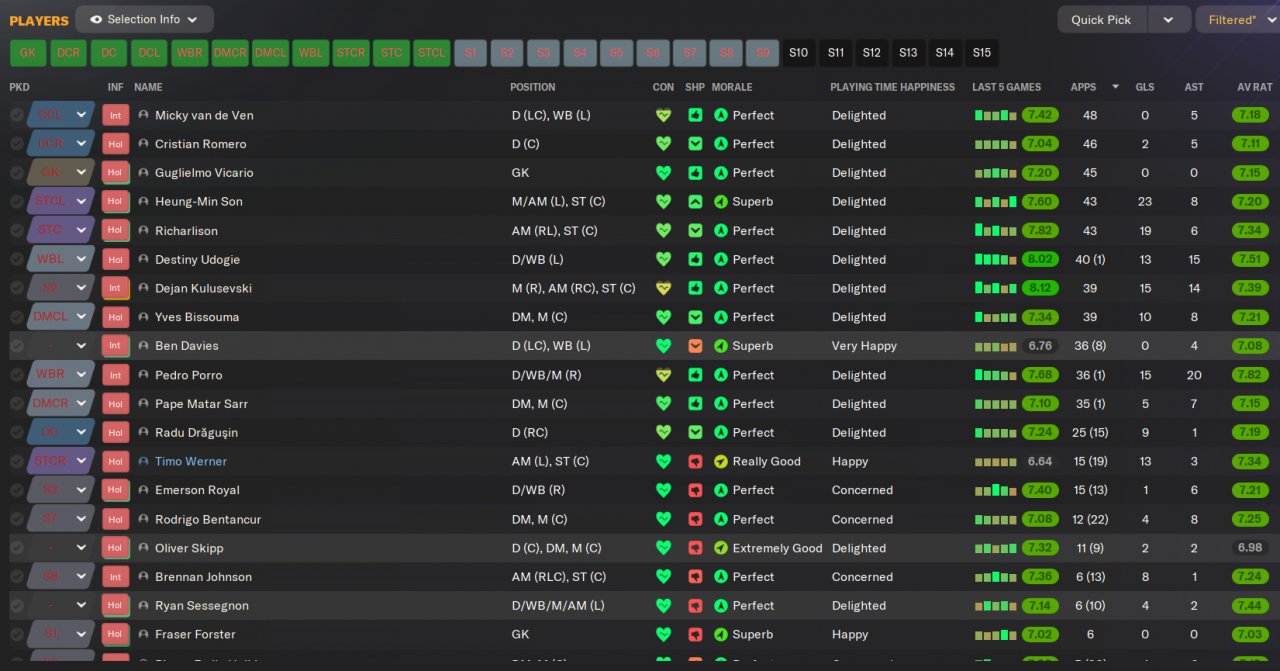Click Ben Davies' Superb morale icon
This screenshot has width=1280, height=671.
coord(720,346)
